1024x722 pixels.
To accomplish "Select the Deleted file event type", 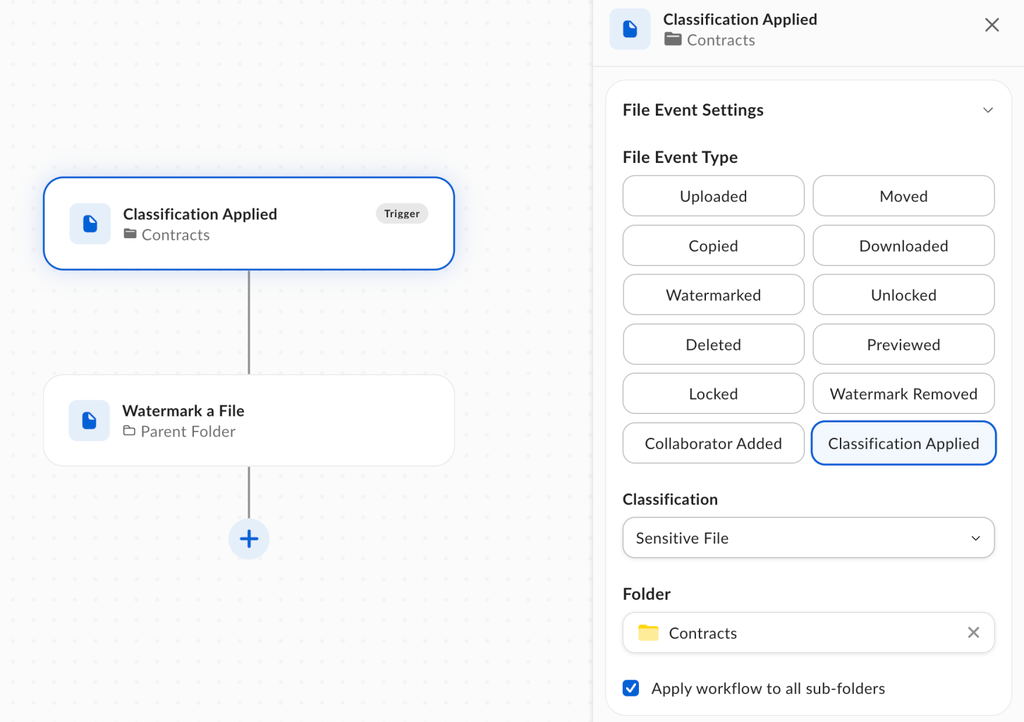I will (713, 345).
